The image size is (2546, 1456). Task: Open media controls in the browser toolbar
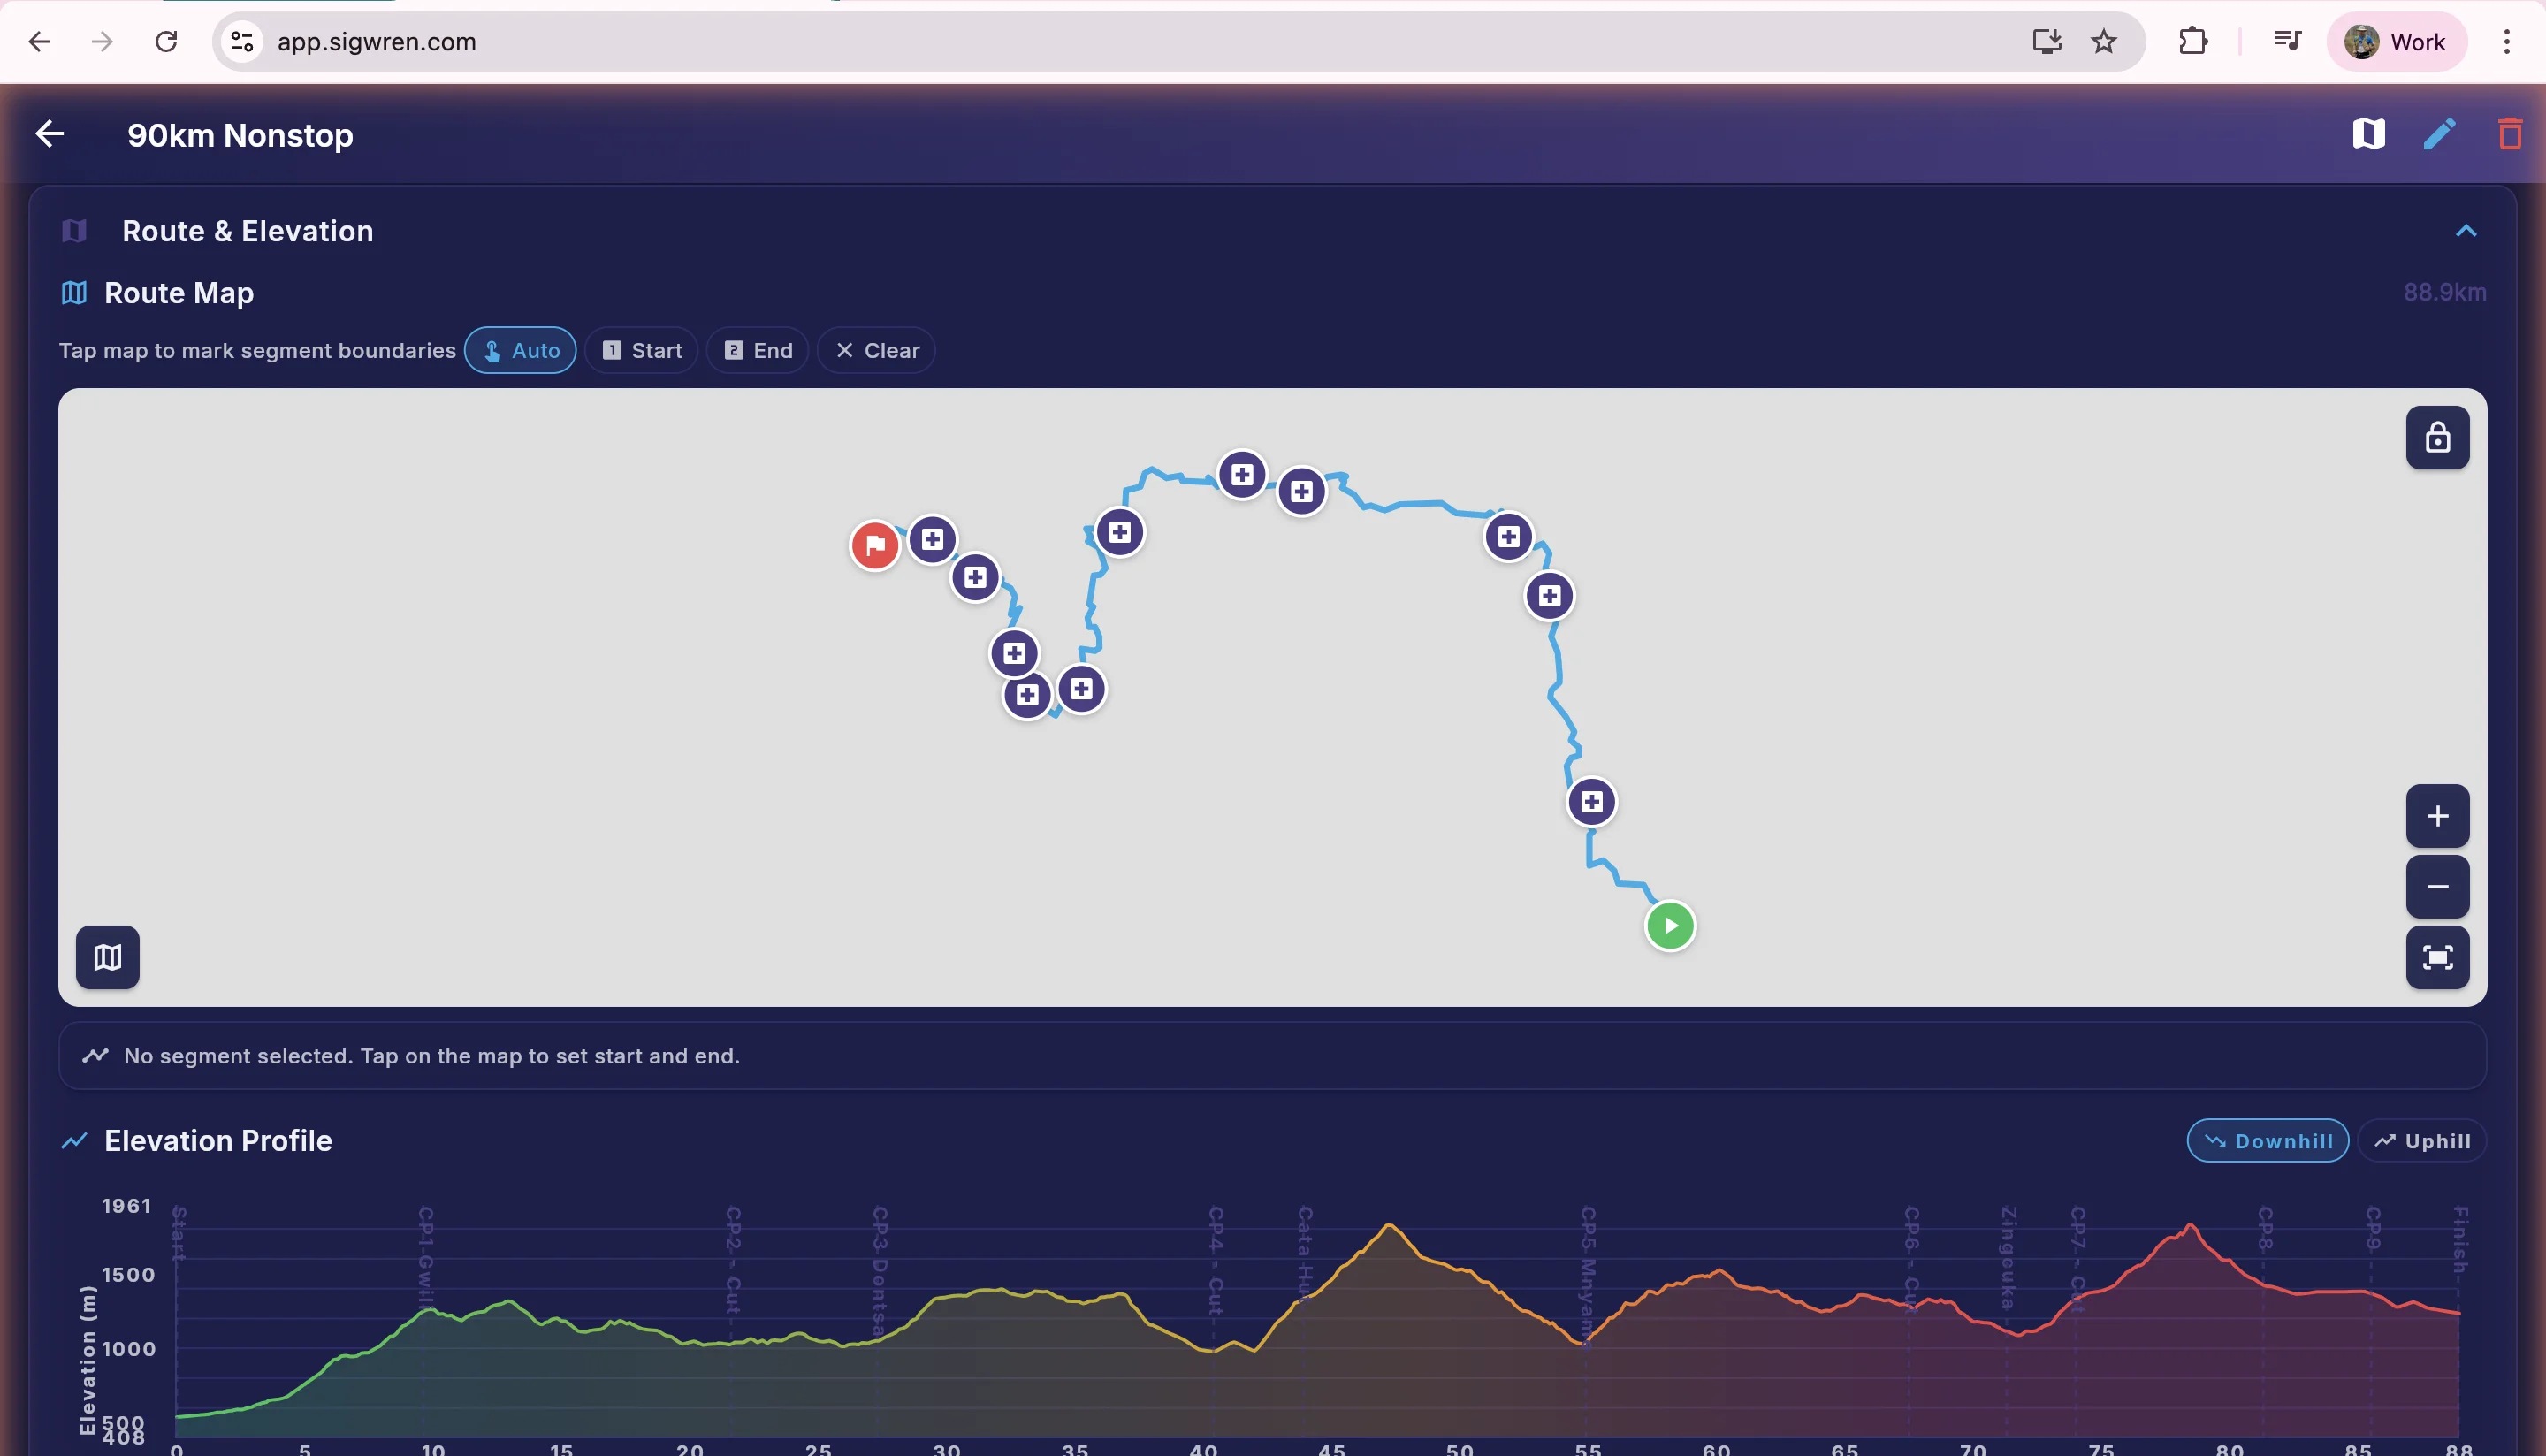pos(2288,41)
